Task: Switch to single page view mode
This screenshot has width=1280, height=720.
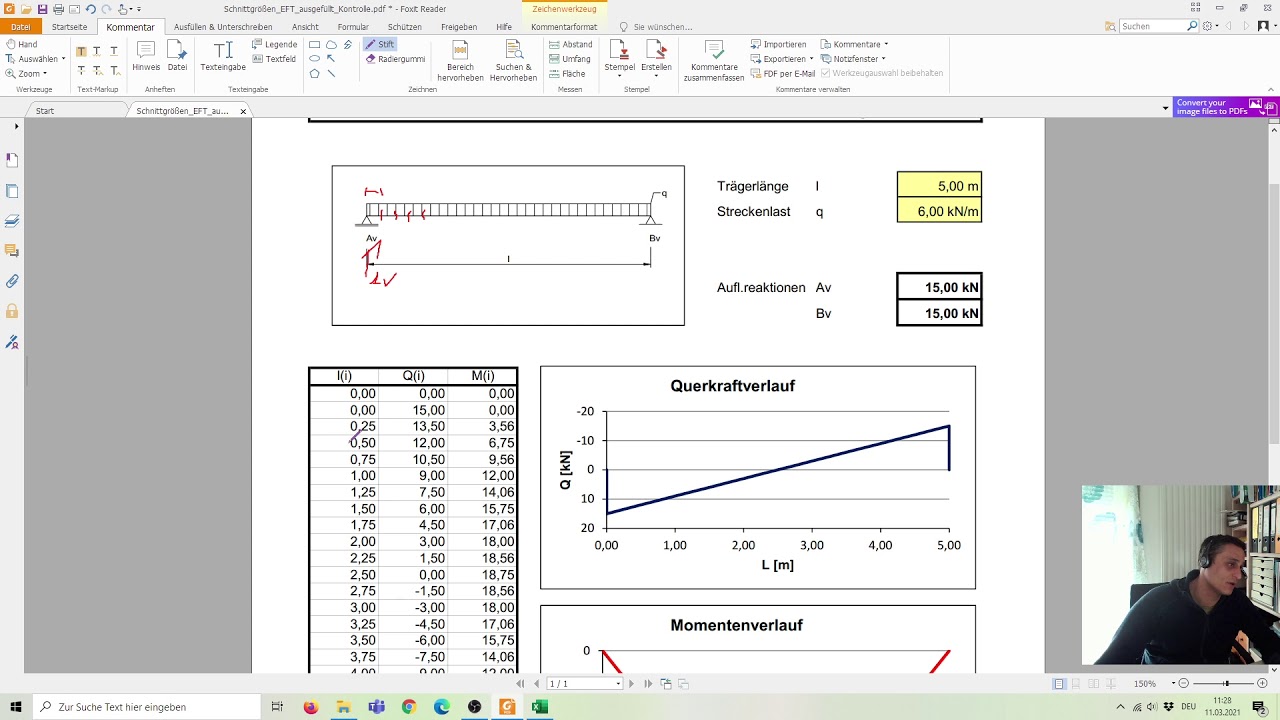Action: 1059,683
